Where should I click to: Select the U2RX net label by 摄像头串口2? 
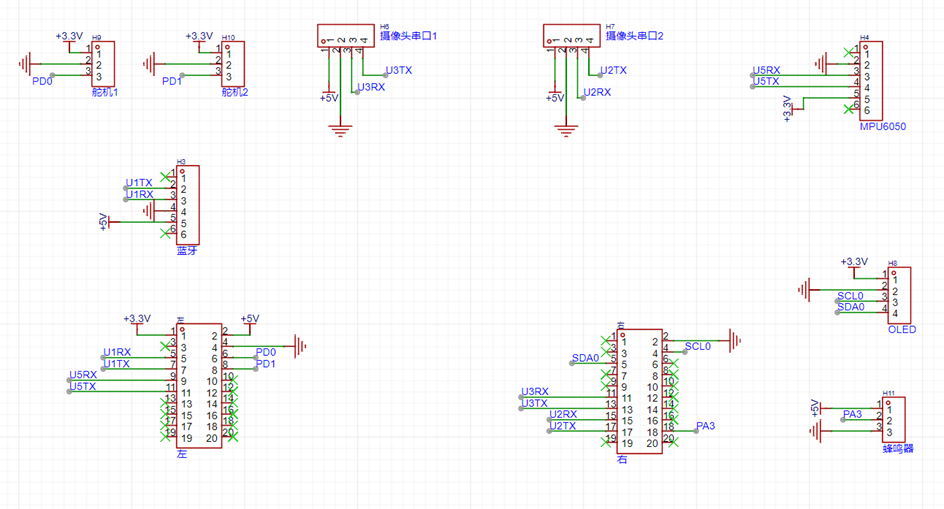pyautogui.click(x=596, y=92)
